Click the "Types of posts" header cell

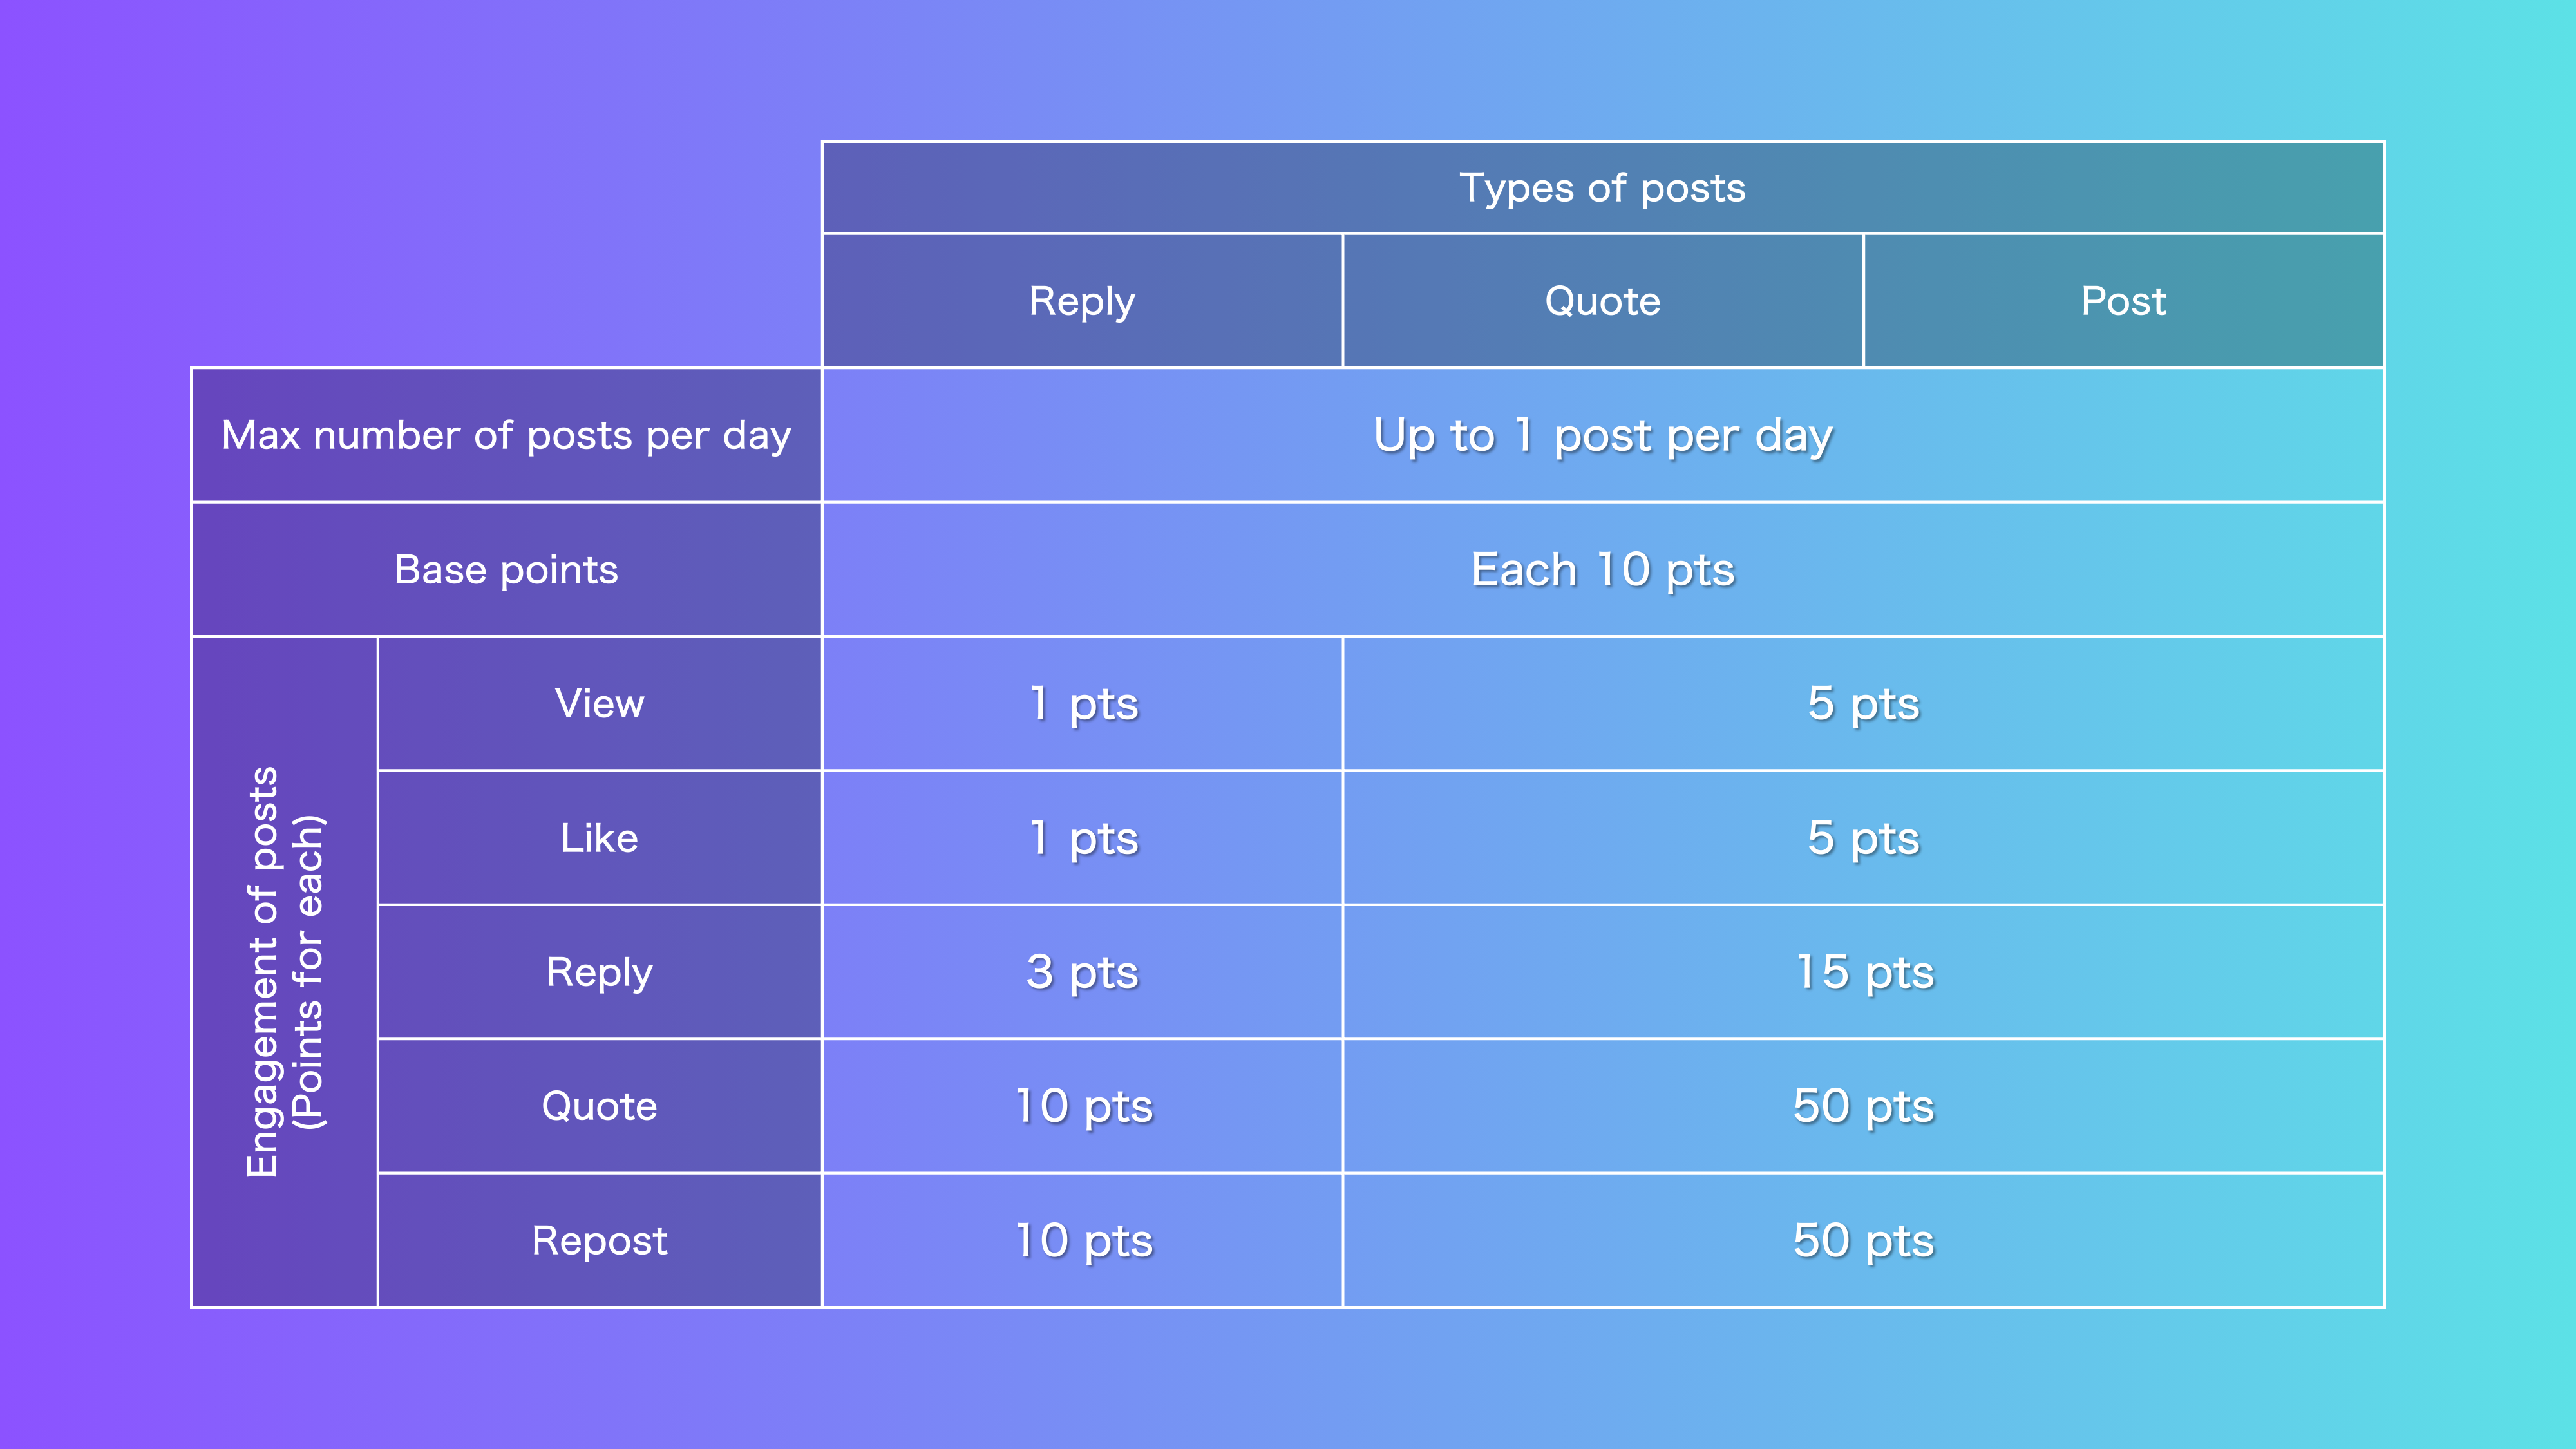[1603, 188]
